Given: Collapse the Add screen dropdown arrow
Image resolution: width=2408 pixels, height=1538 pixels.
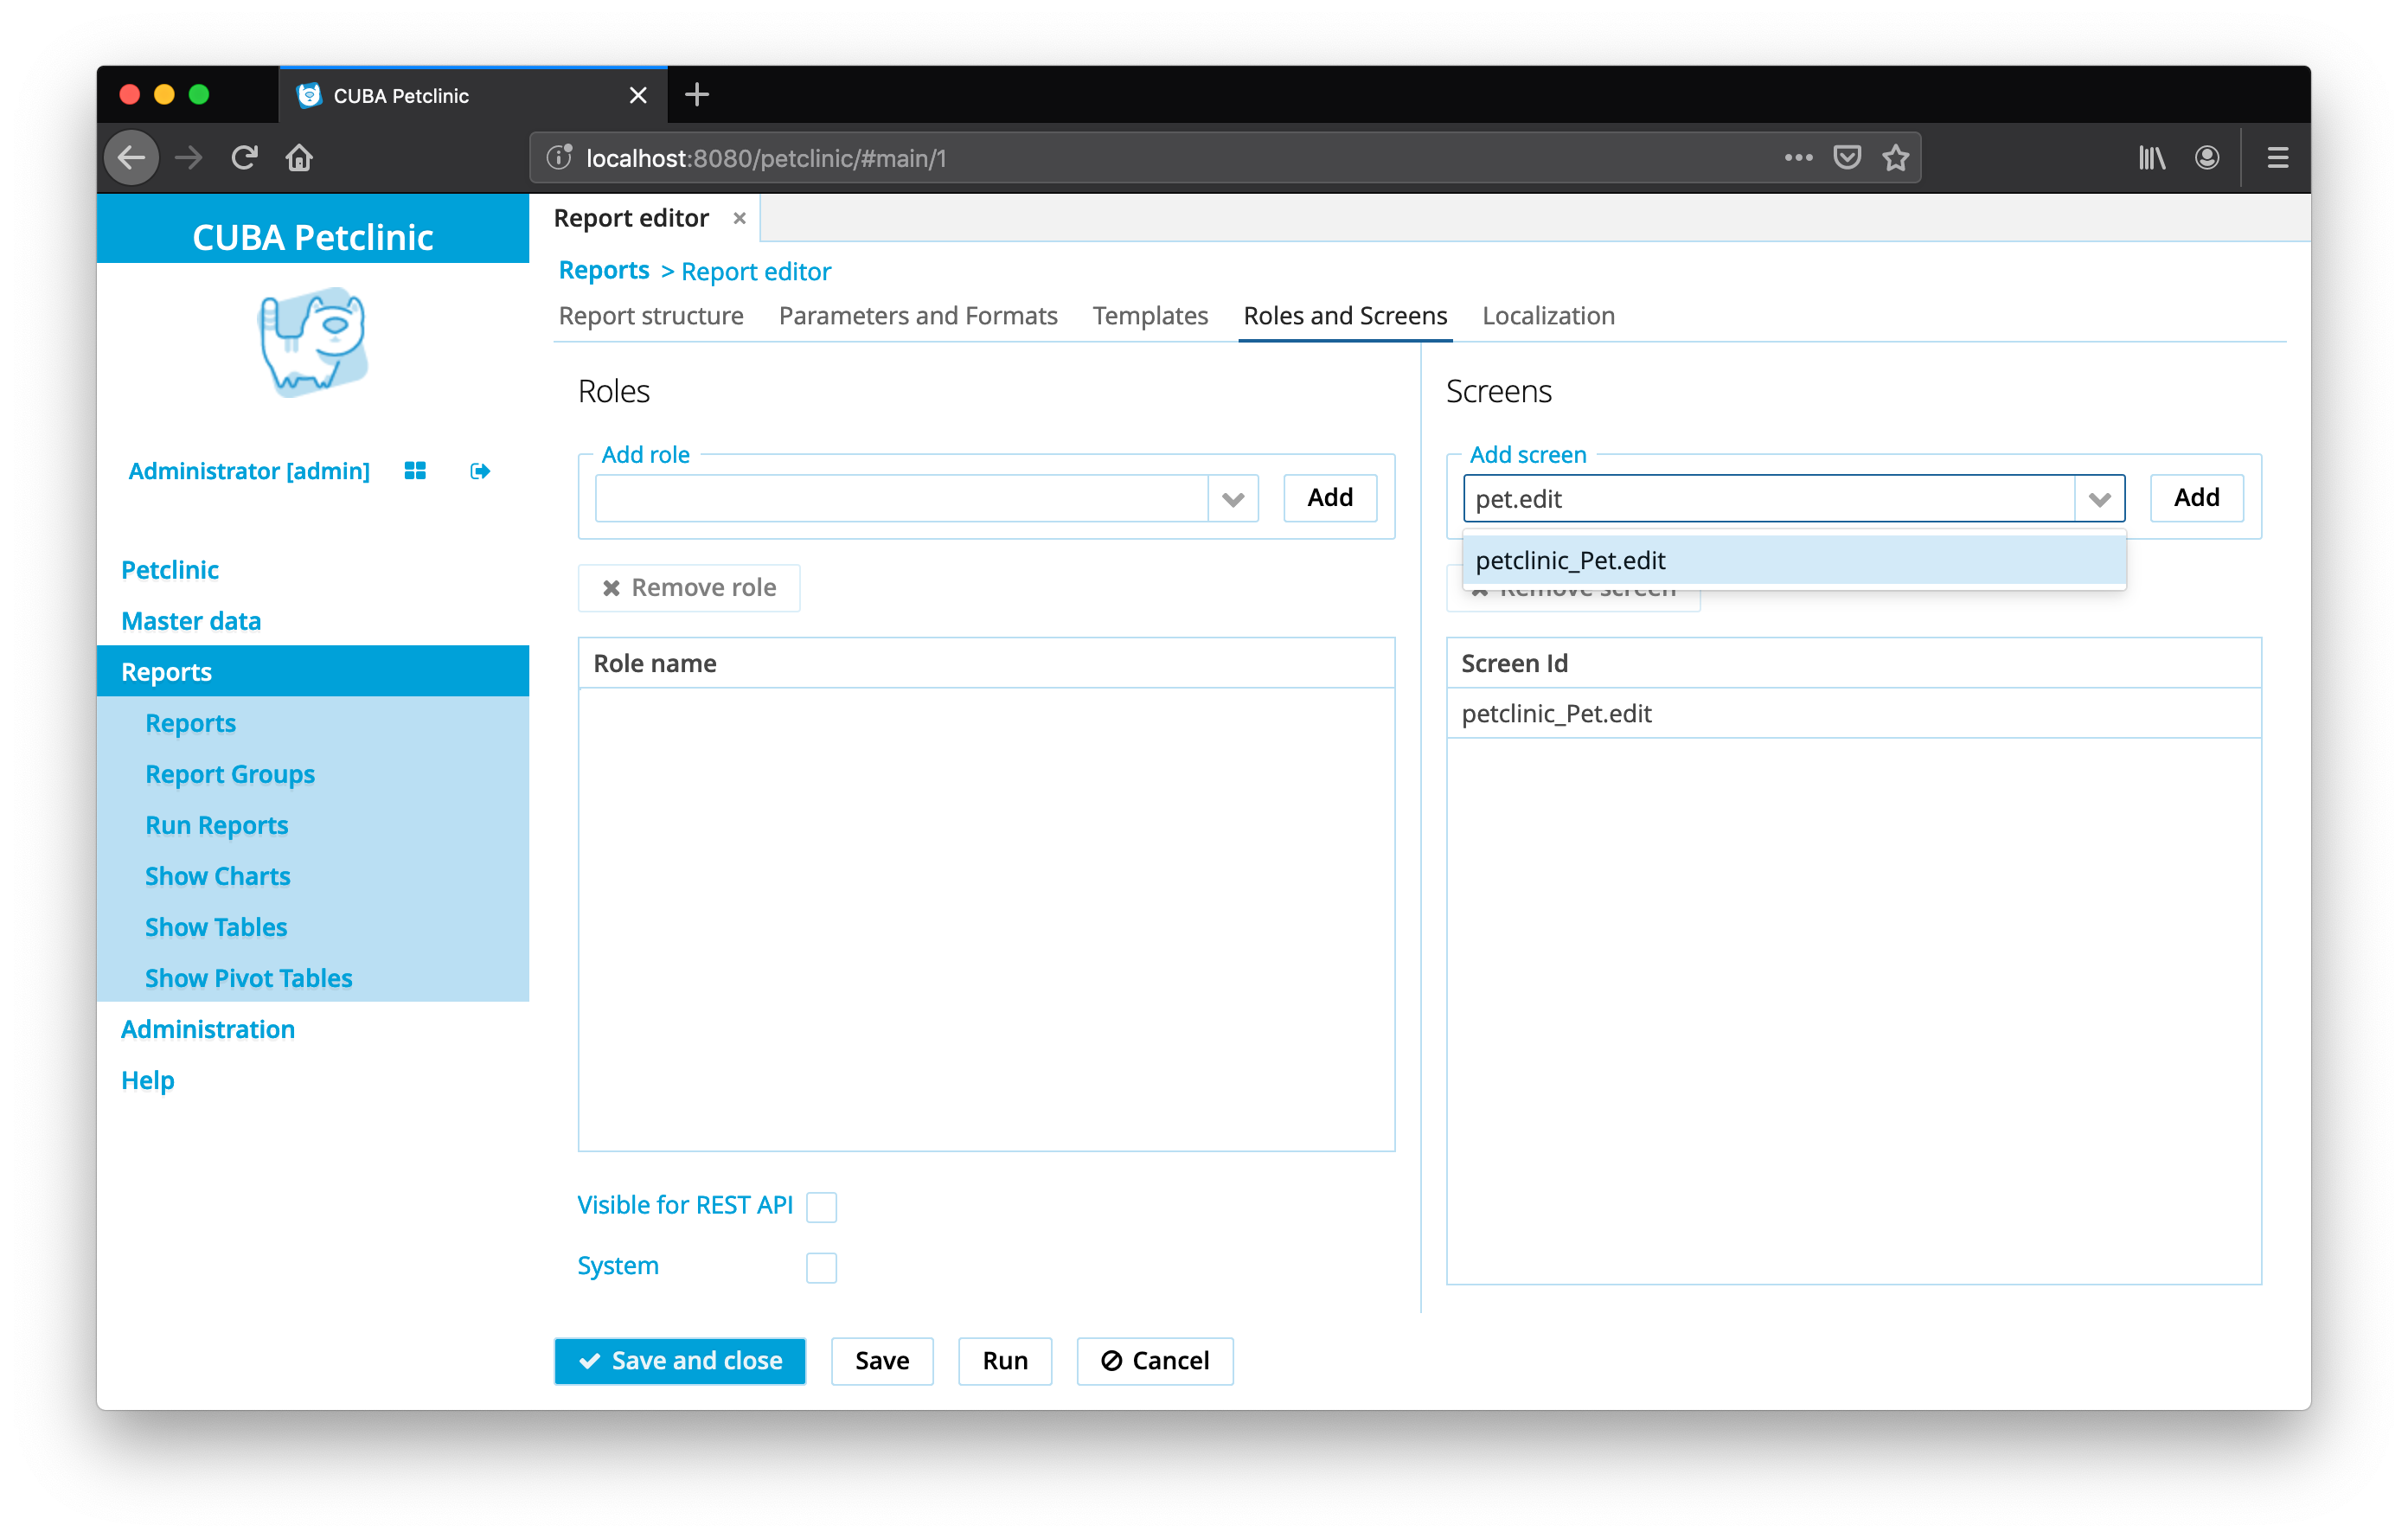Looking at the screenshot, I should (x=2098, y=499).
